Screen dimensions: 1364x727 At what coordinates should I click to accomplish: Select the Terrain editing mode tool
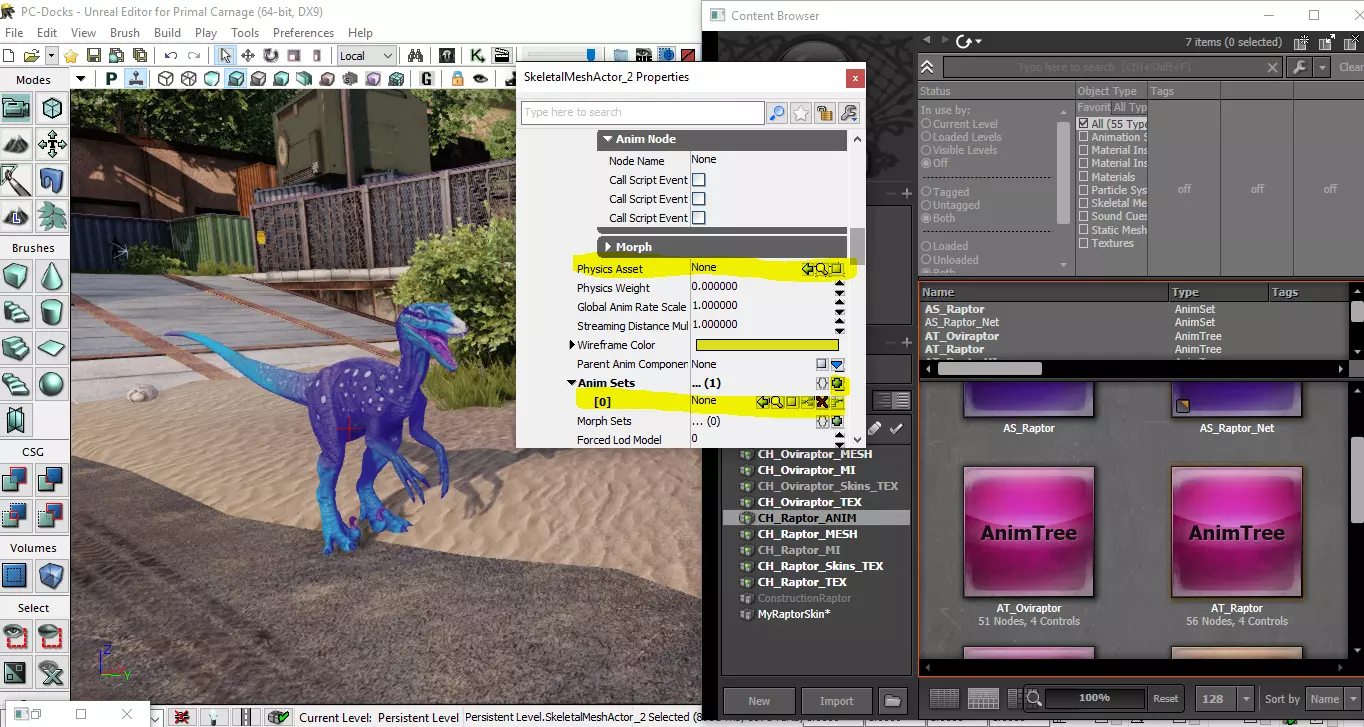[x=17, y=144]
